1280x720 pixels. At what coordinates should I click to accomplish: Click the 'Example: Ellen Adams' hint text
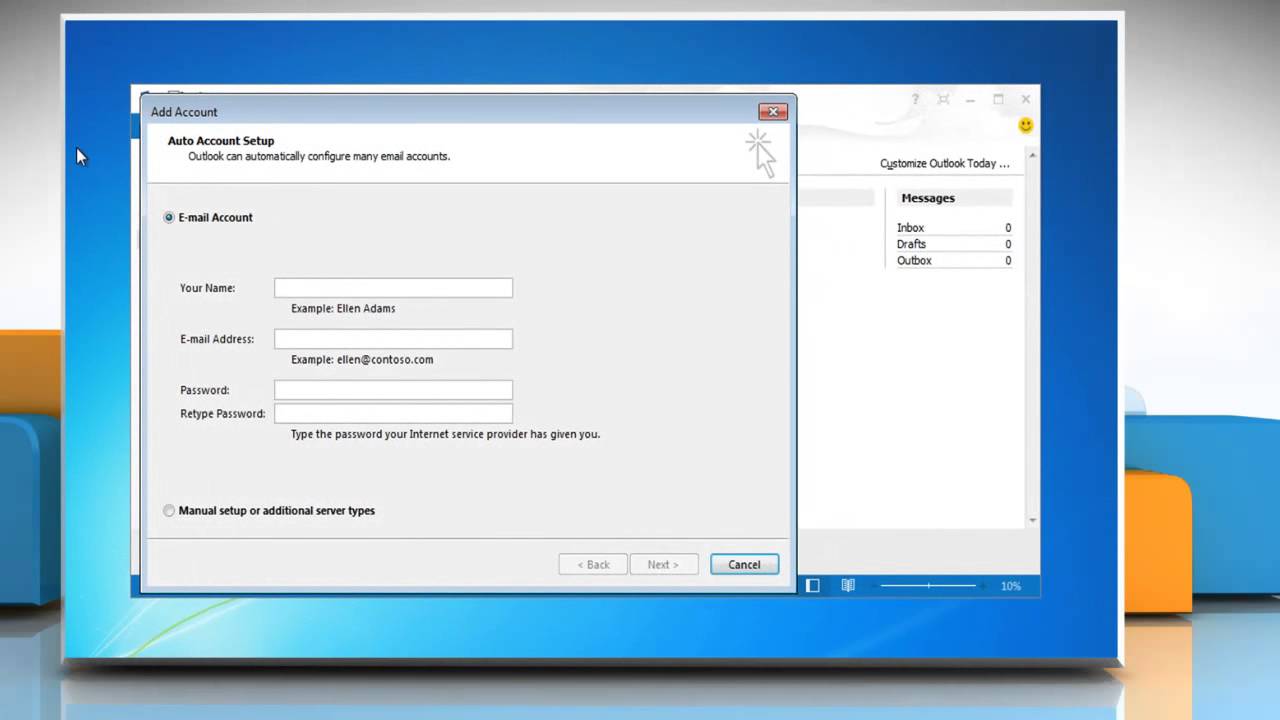[x=343, y=308]
